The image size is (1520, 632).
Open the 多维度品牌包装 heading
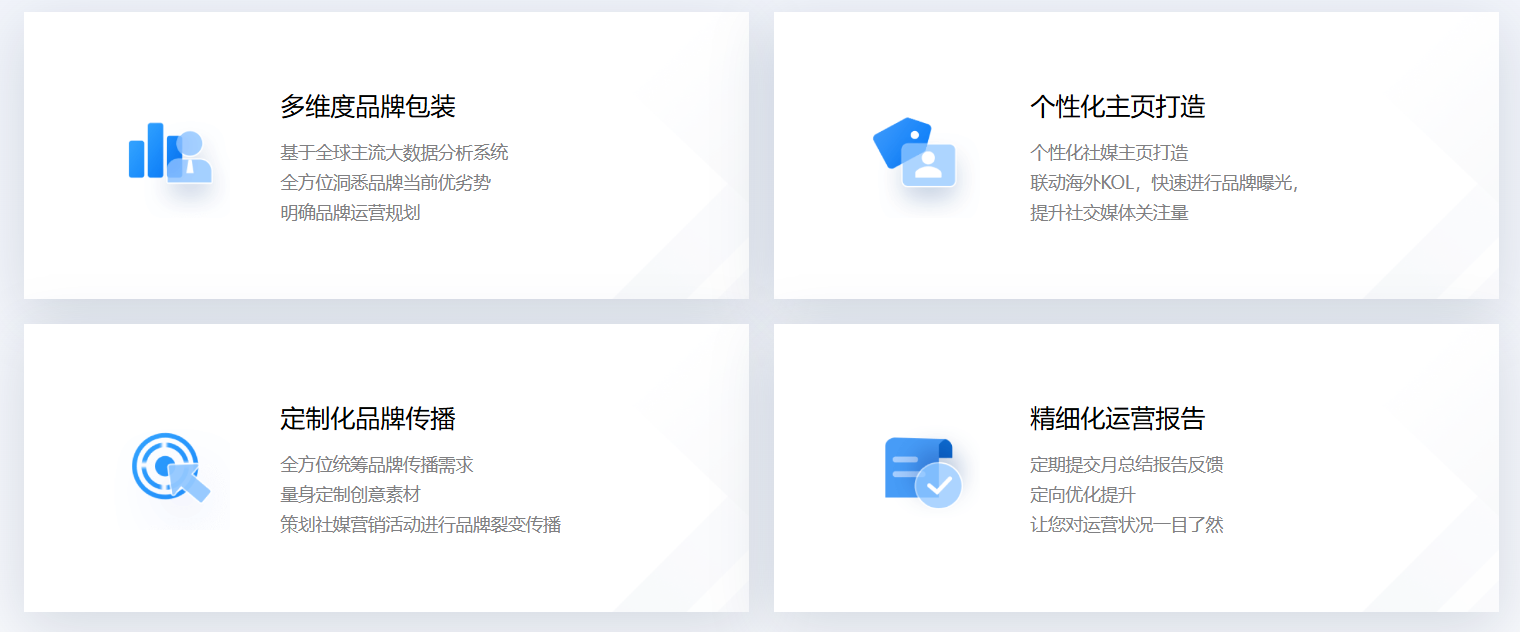point(368,106)
